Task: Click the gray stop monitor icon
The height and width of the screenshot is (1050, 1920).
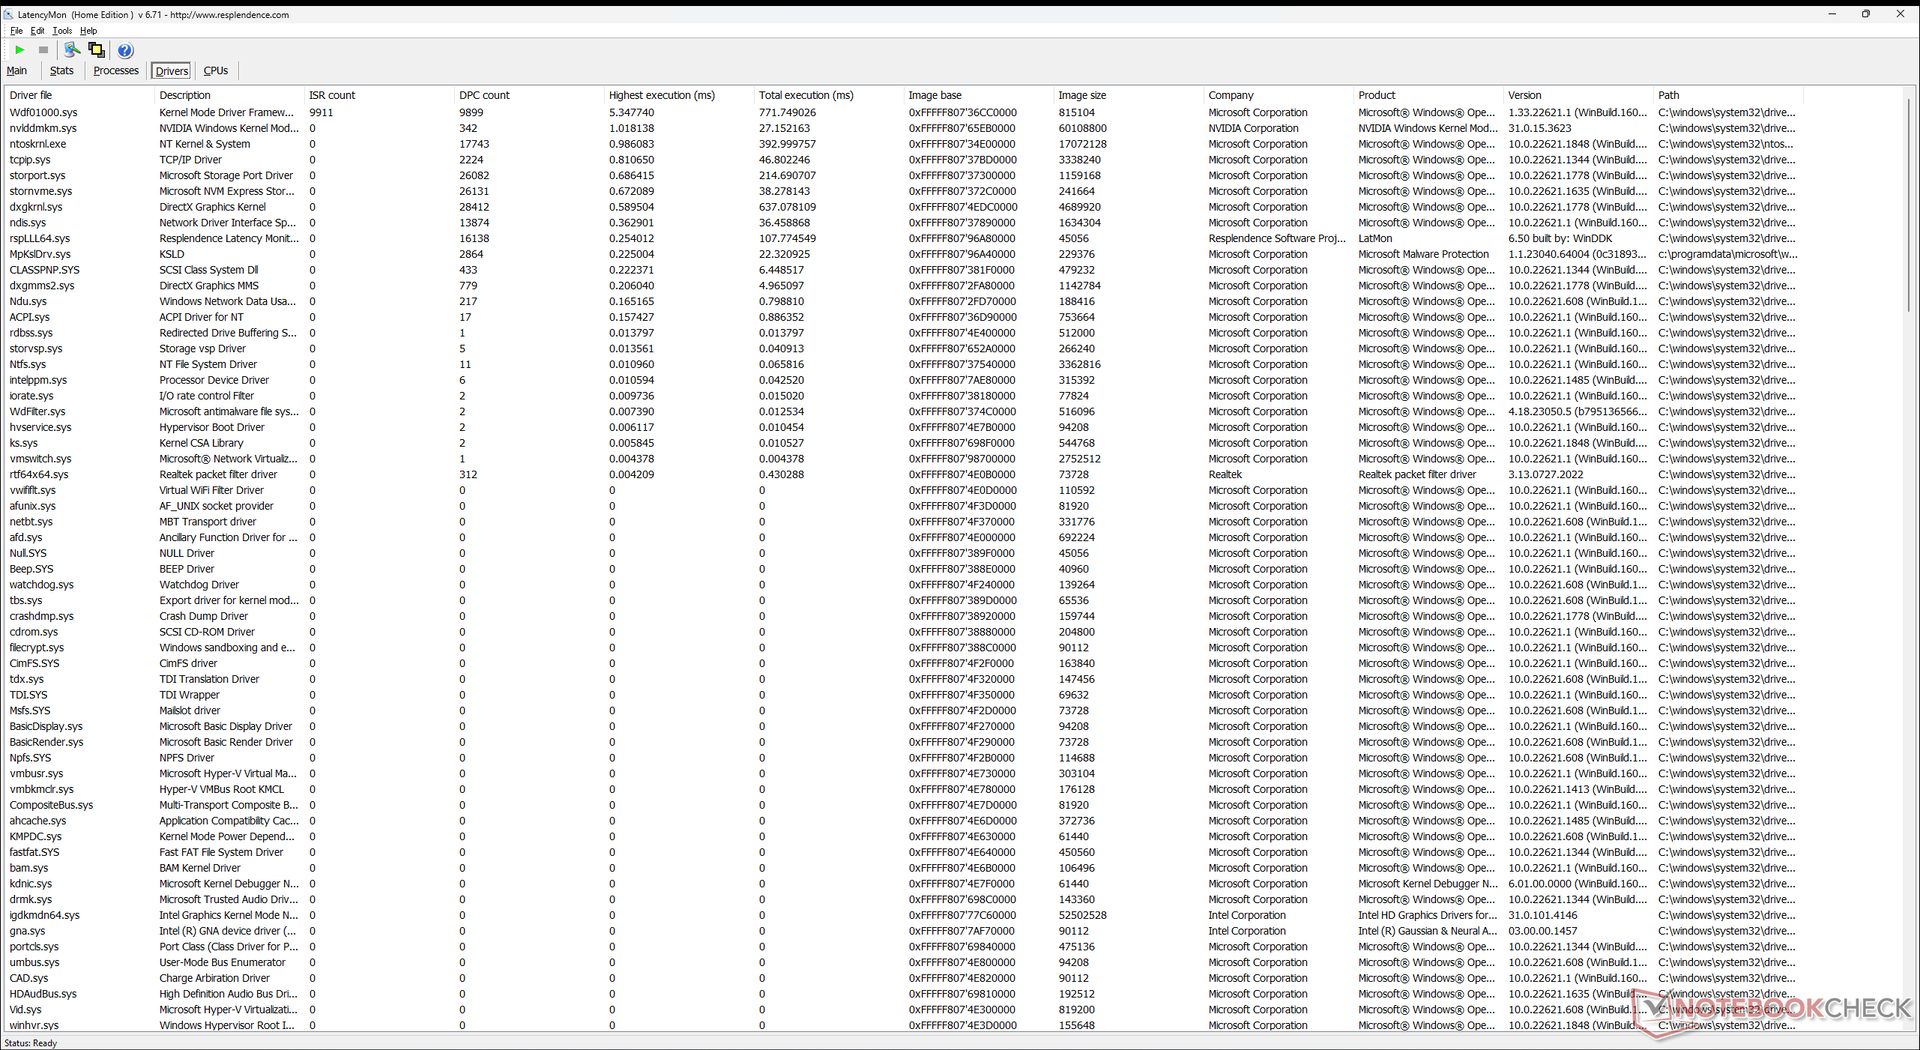Action: click(43, 50)
